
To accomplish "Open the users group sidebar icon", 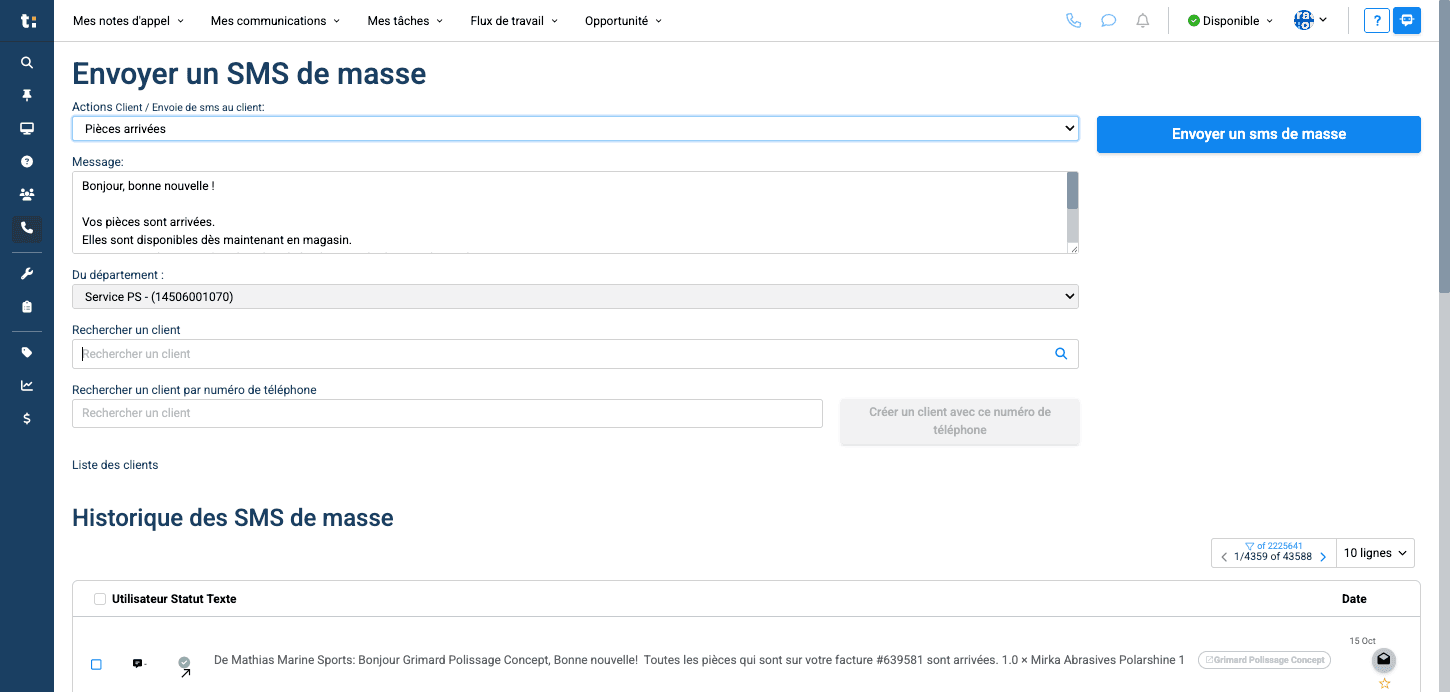I will (27, 194).
